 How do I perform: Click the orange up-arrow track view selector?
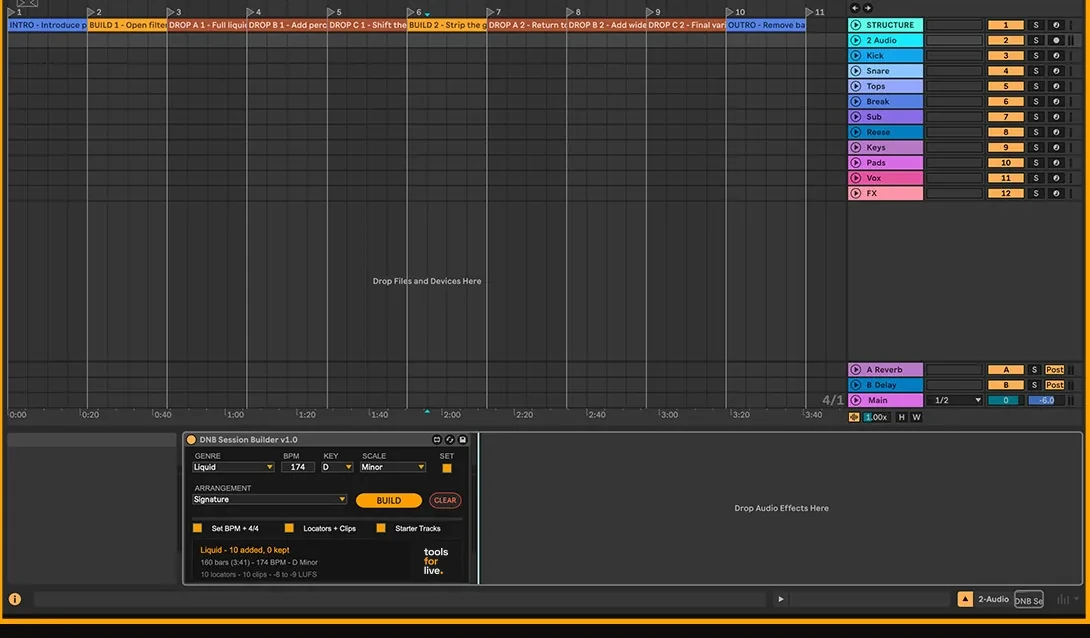point(965,599)
